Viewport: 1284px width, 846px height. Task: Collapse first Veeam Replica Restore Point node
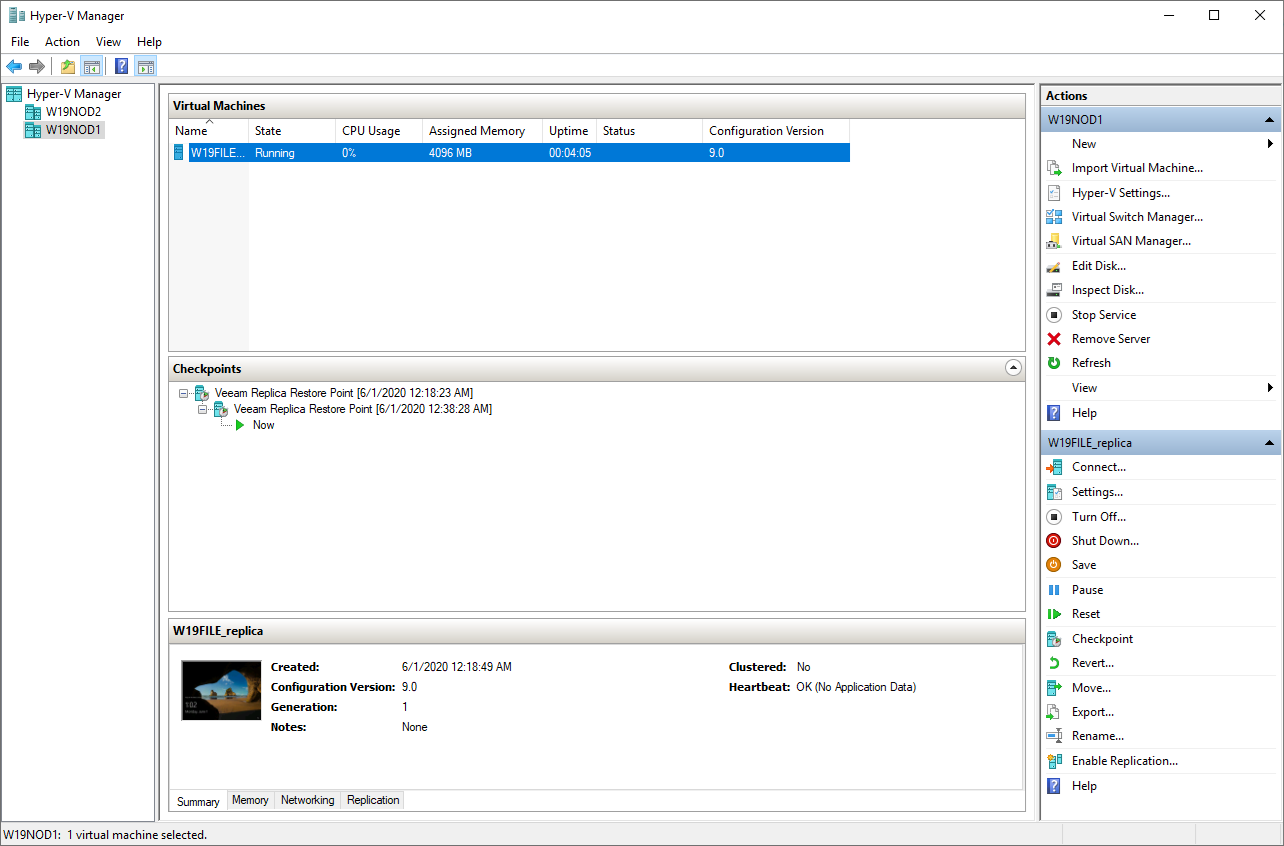183,394
